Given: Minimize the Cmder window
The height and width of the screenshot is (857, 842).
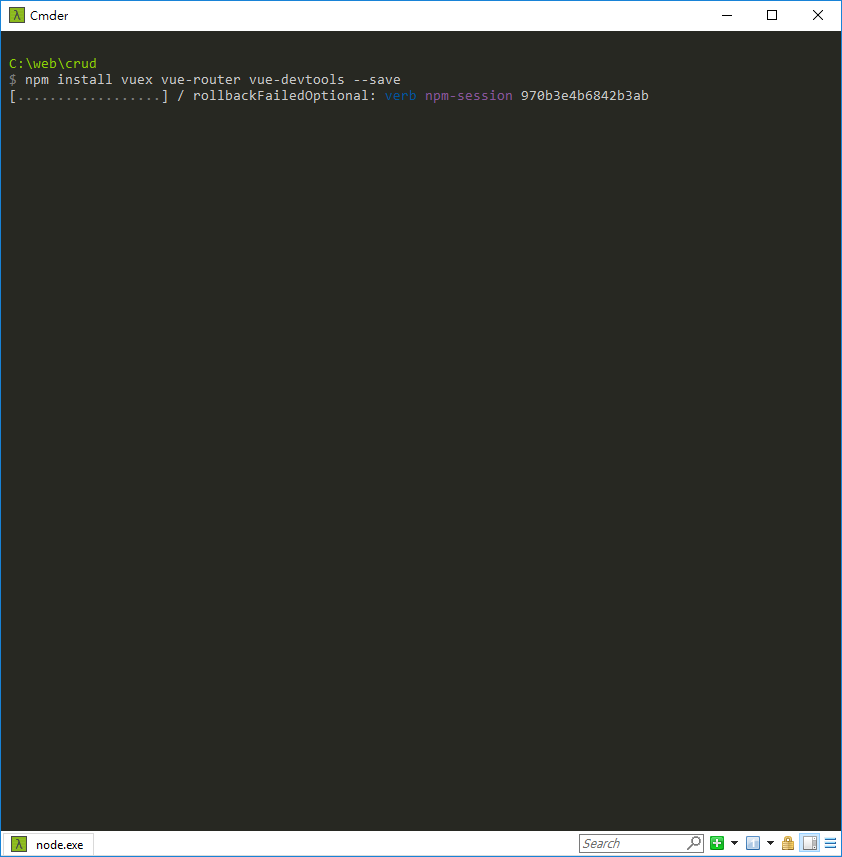Looking at the screenshot, I should (727, 15).
